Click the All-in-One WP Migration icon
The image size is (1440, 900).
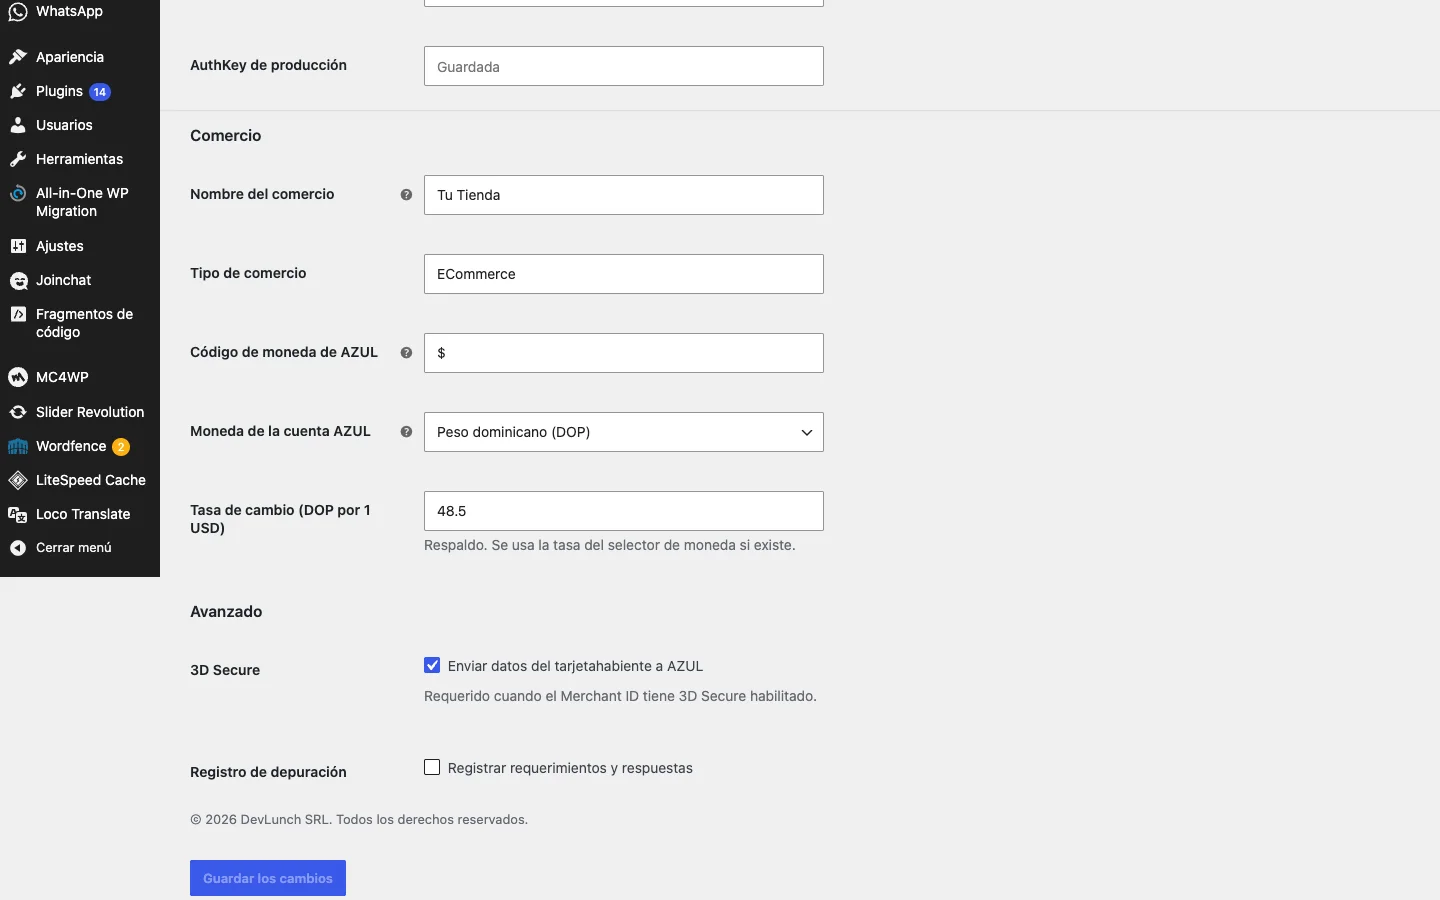point(18,194)
